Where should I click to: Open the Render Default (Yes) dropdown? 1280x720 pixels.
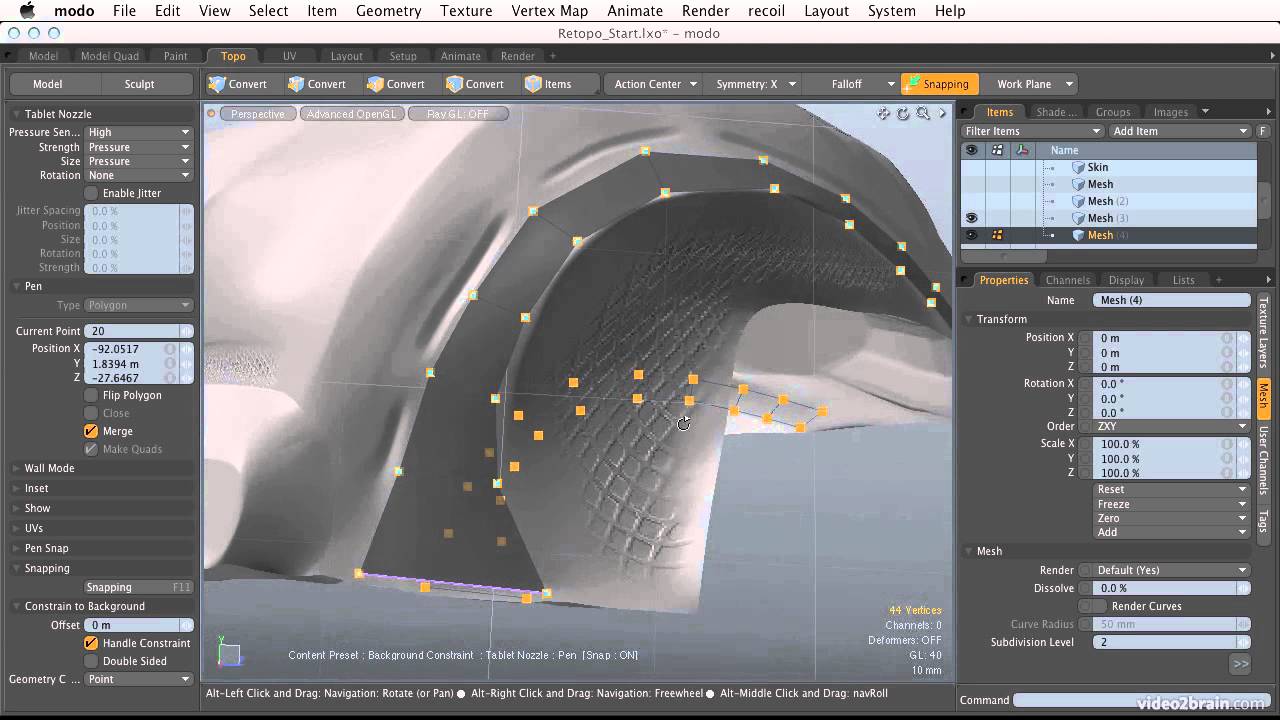1171,570
